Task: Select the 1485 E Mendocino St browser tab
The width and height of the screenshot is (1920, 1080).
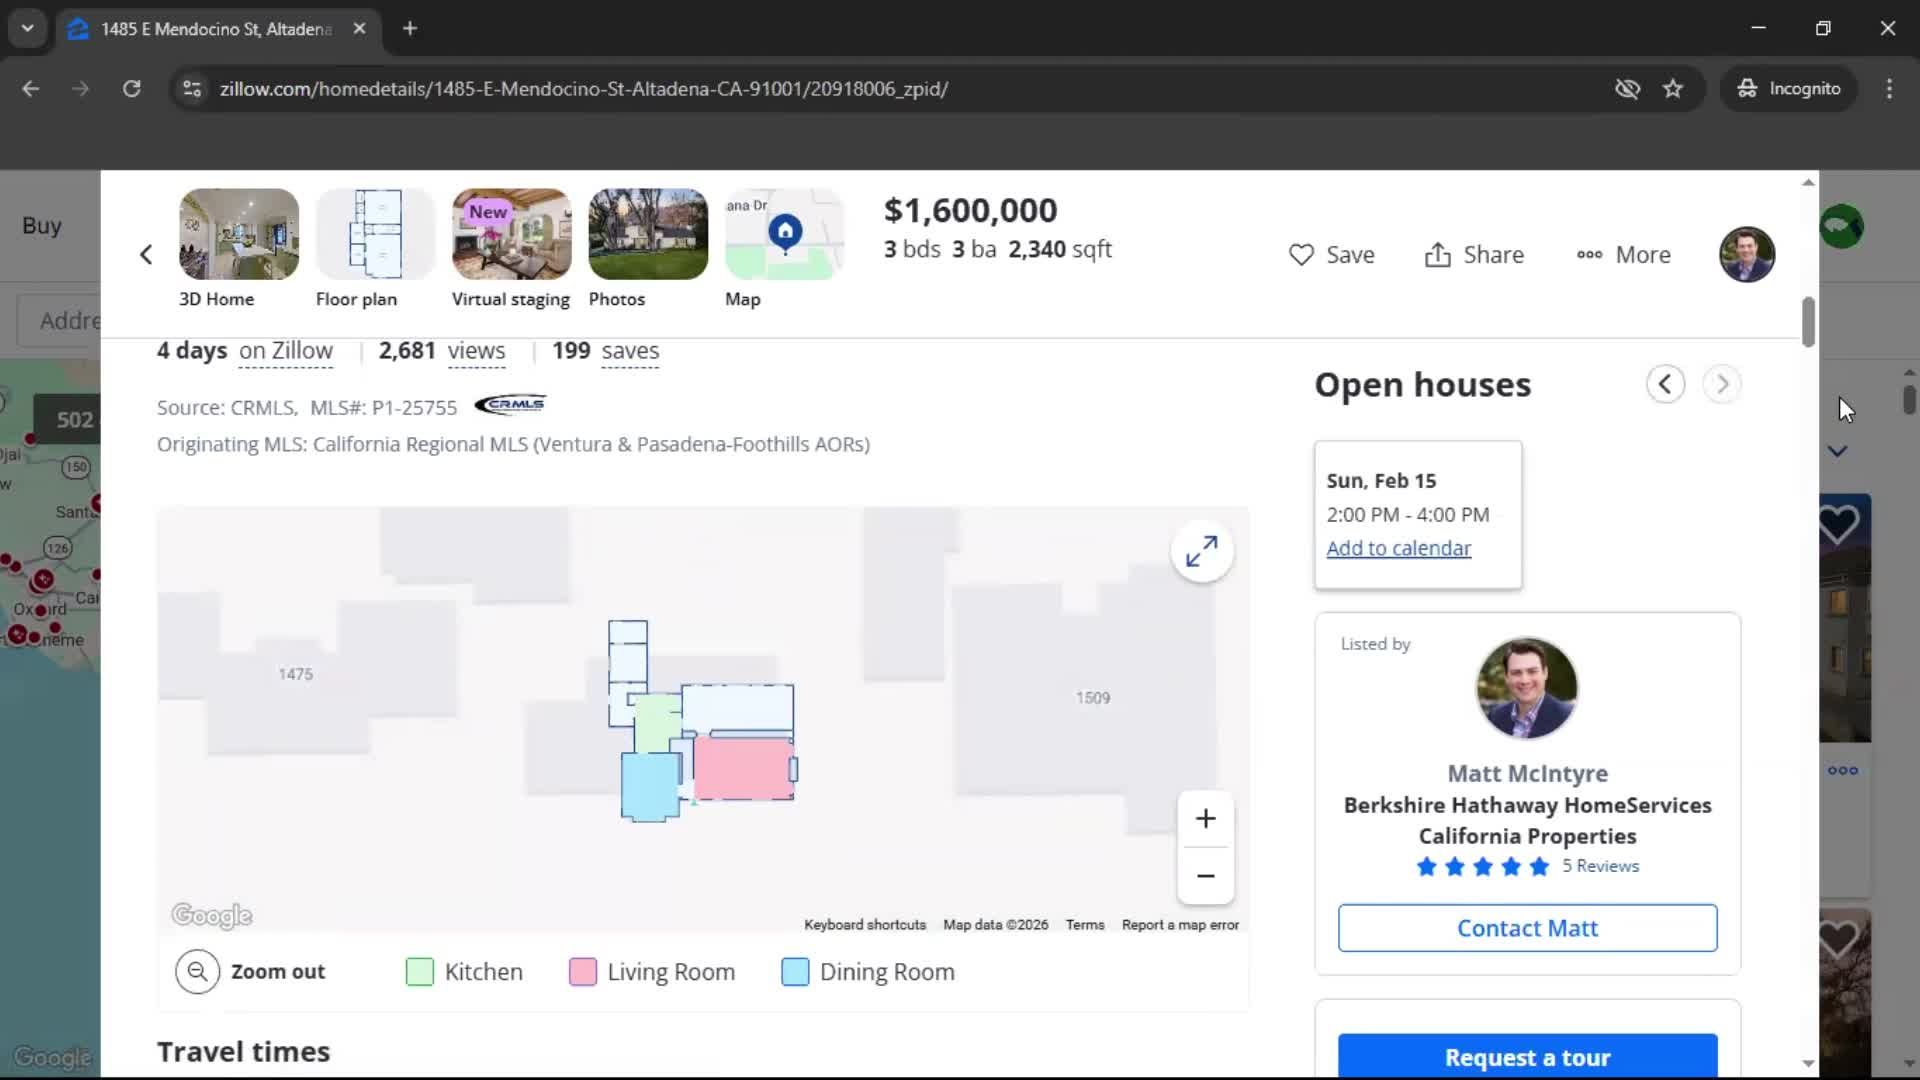Action: pos(200,29)
